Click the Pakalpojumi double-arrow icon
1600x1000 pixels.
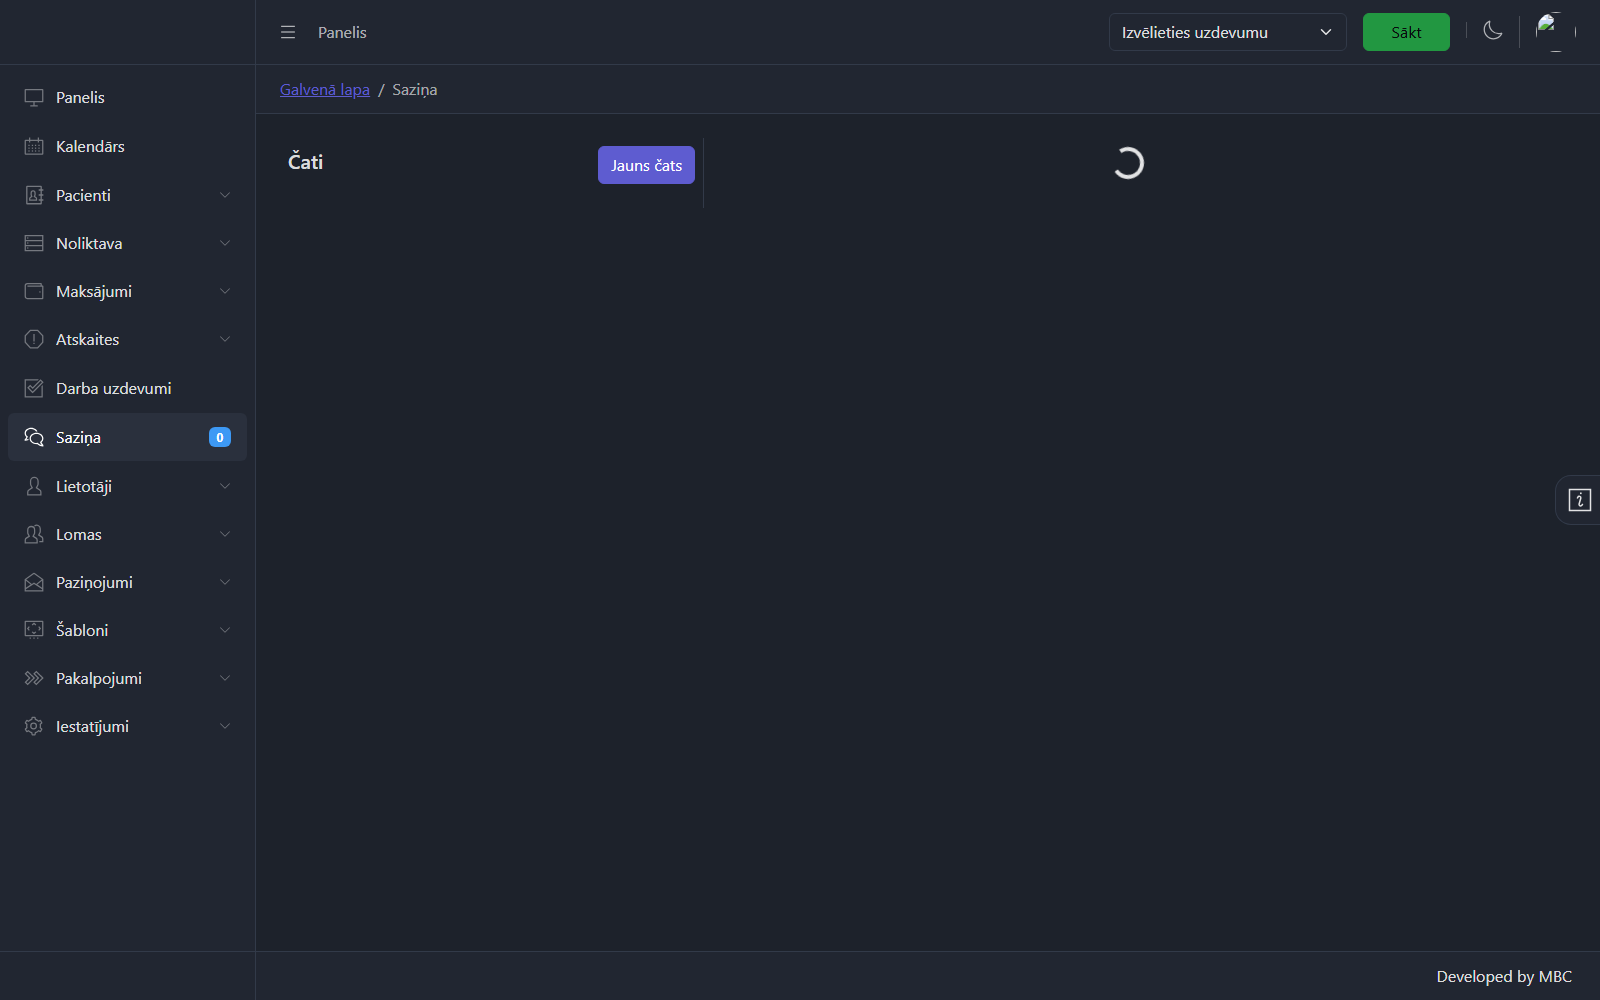point(34,678)
